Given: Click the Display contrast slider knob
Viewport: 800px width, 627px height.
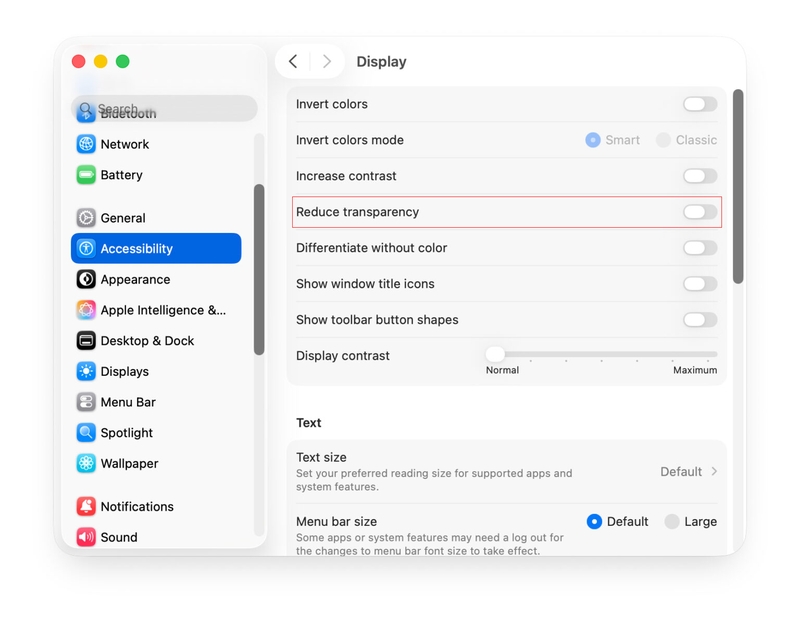Looking at the screenshot, I should (x=495, y=354).
